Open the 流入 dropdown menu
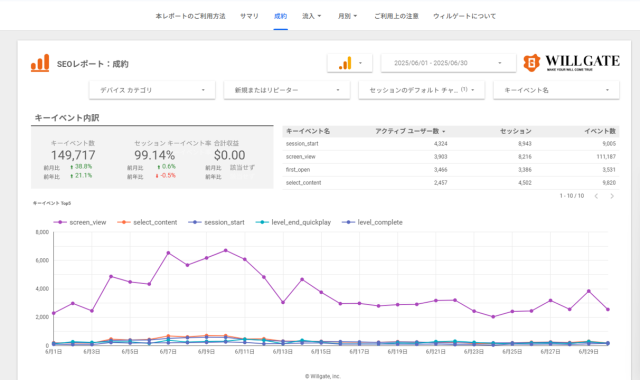 (x=311, y=16)
